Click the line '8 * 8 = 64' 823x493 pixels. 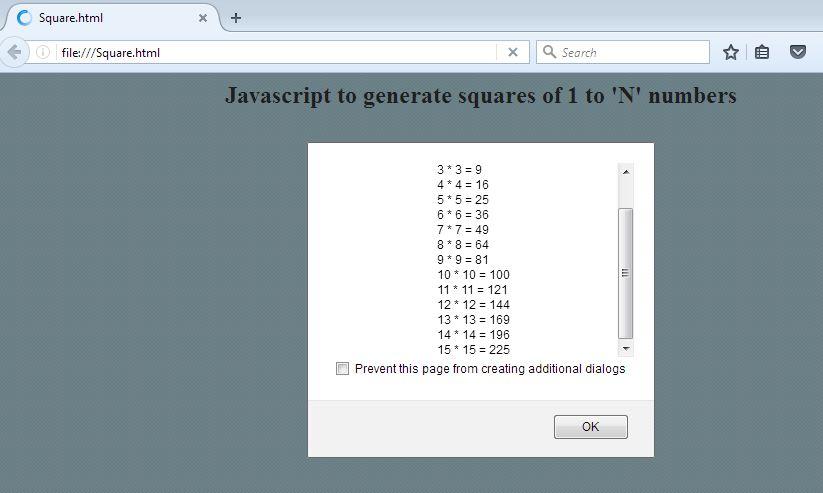pyautogui.click(x=463, y=245)
